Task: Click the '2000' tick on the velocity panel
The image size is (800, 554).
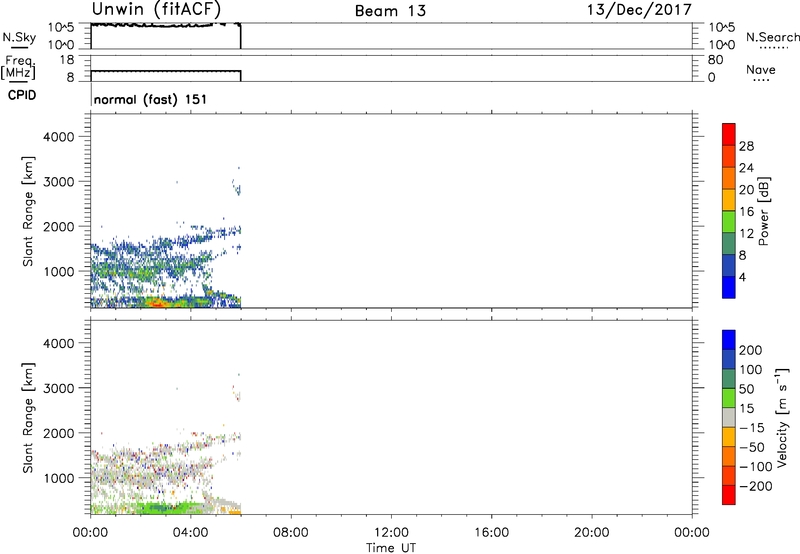Action: [59, 433]
